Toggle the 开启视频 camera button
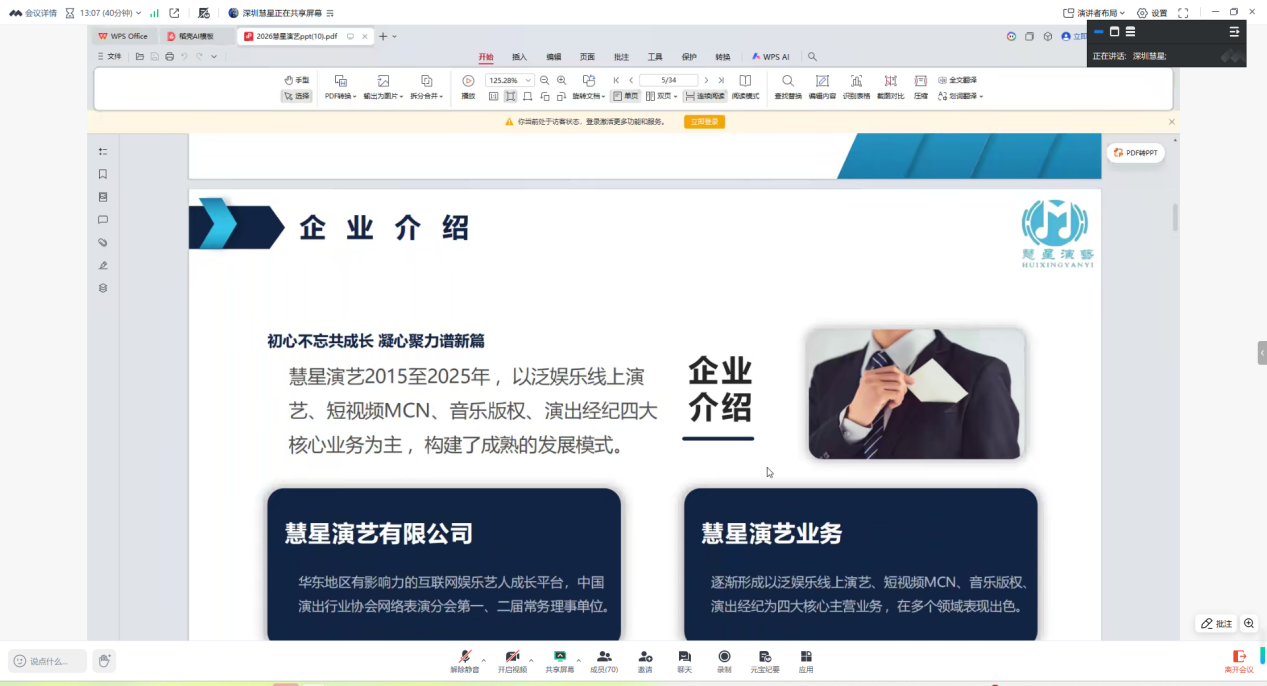This screenshot has height=686, width=1267. click(512, 657)
